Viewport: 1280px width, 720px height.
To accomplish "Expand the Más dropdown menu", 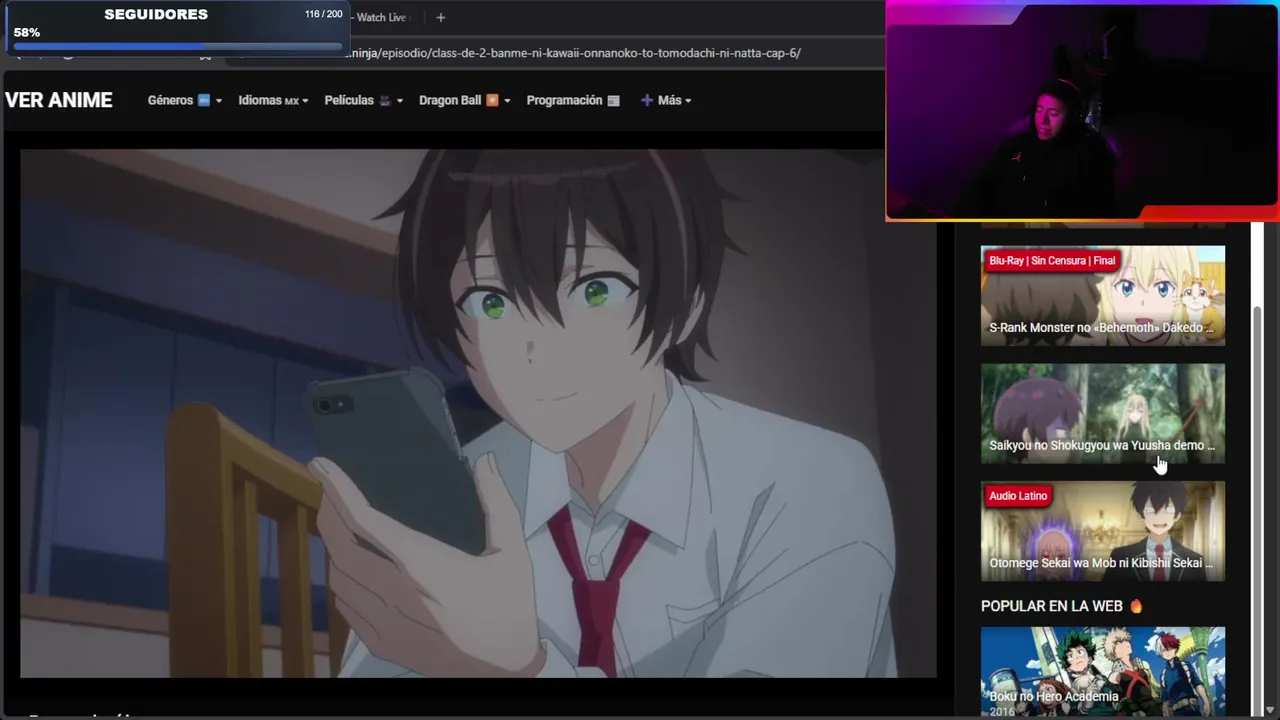I will click(666, 100).
